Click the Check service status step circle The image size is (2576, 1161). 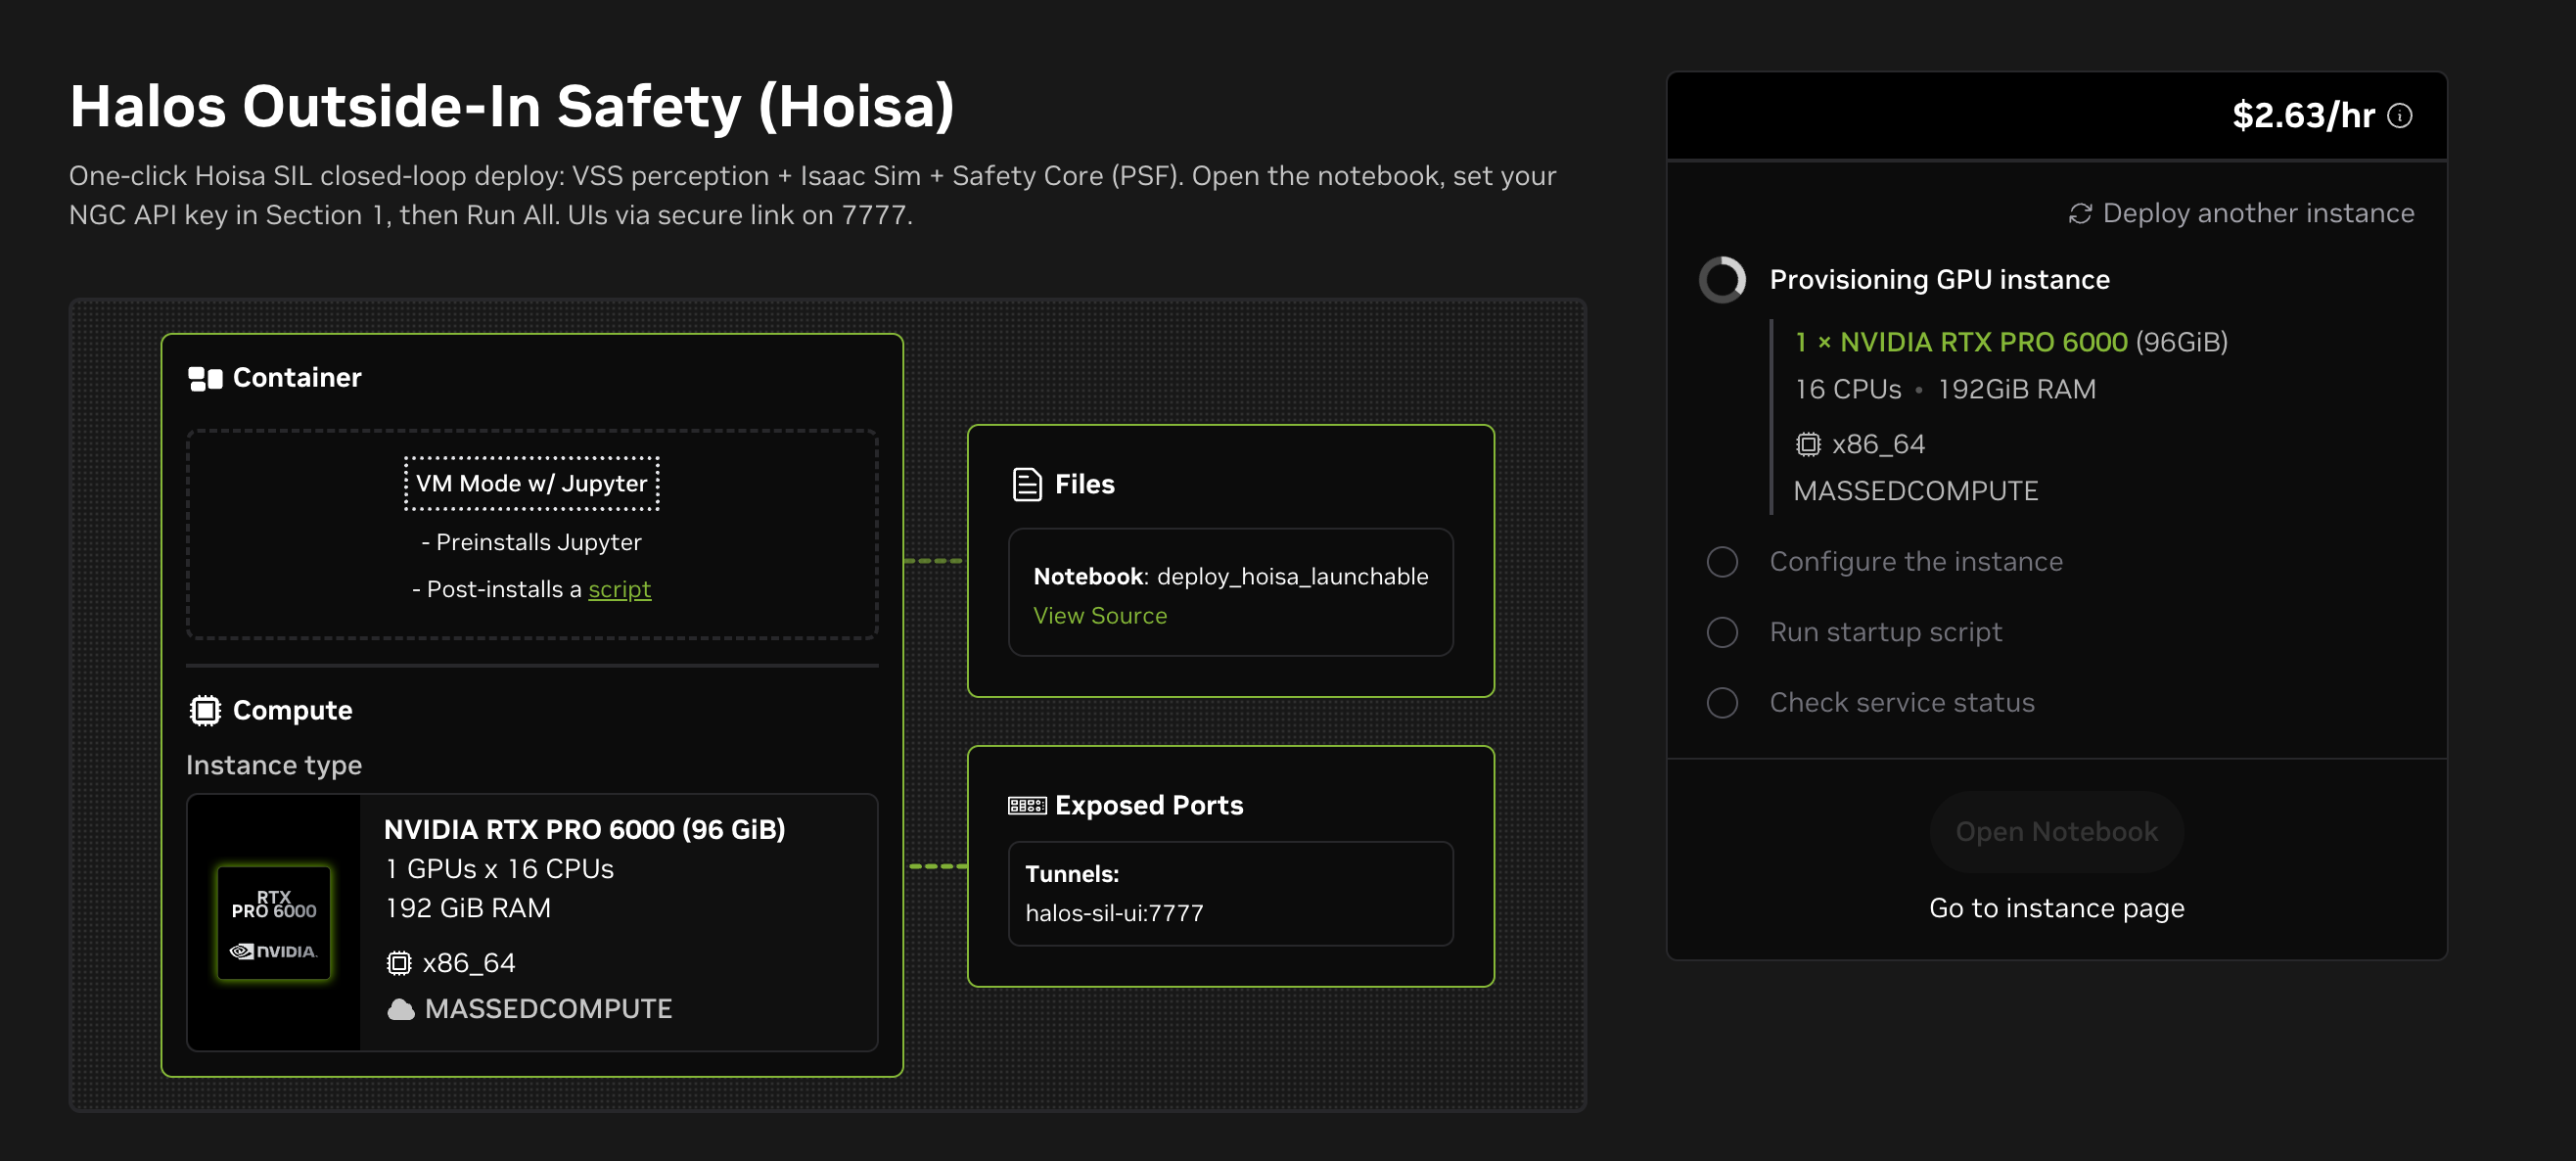(1722, 703)
